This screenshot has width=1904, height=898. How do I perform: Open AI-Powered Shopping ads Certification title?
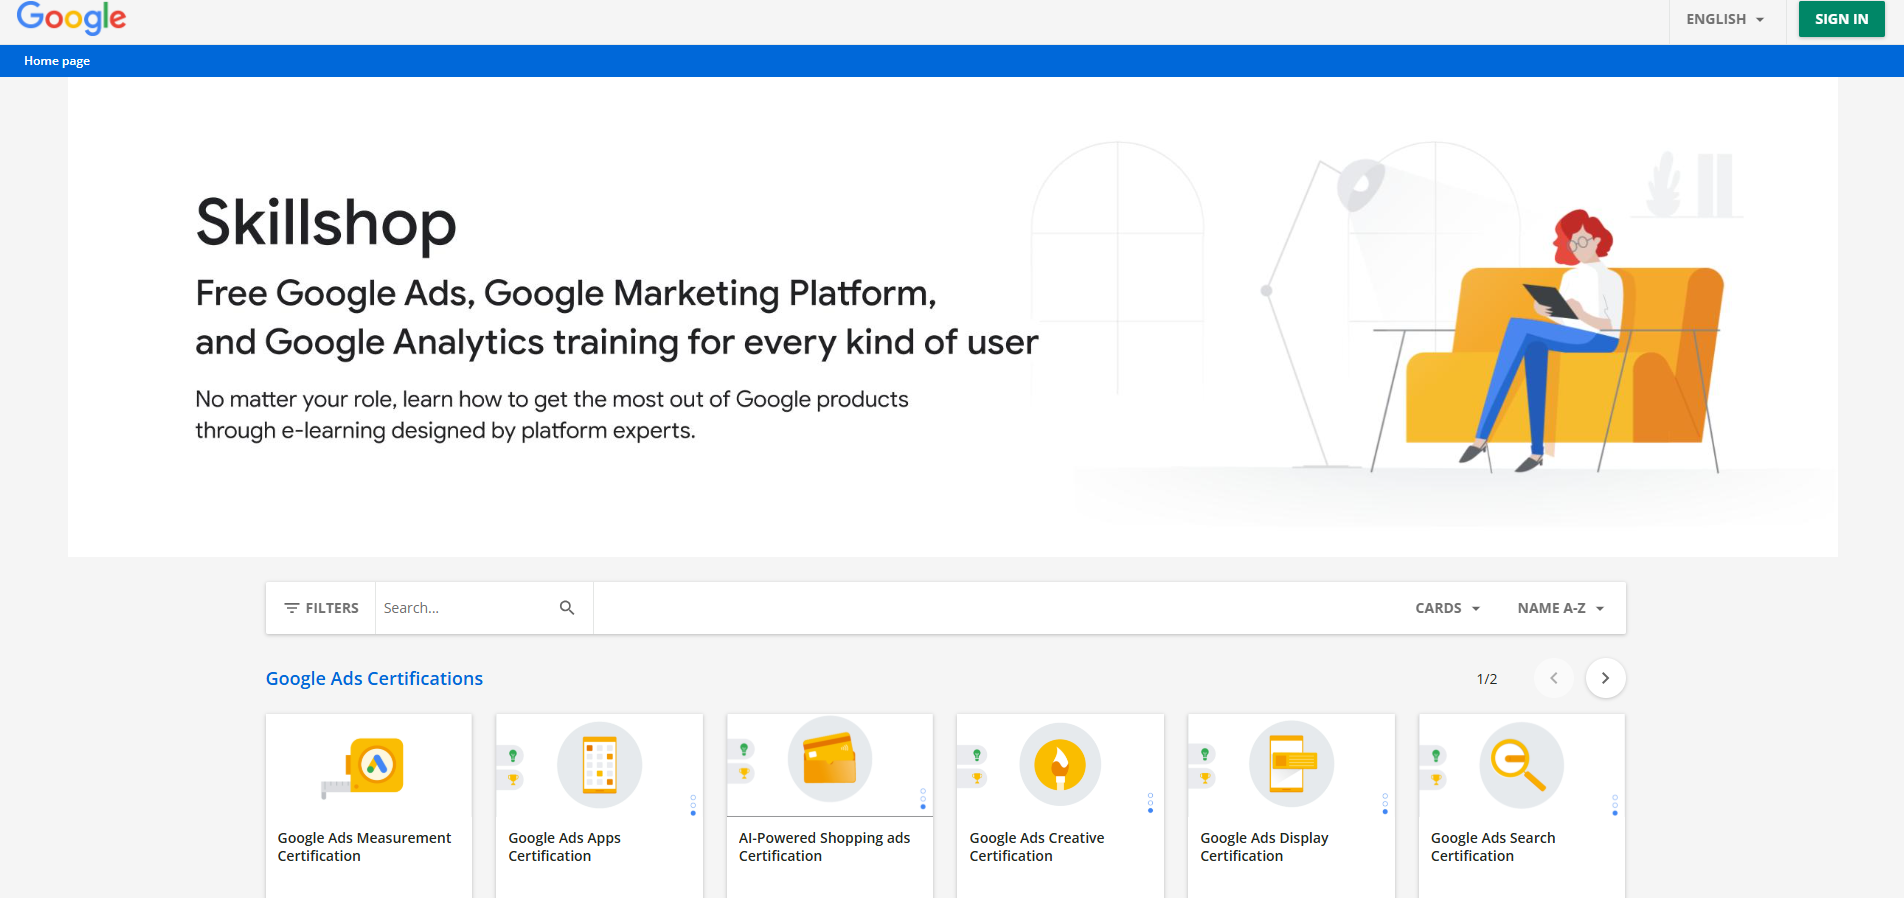coord(824,847)
